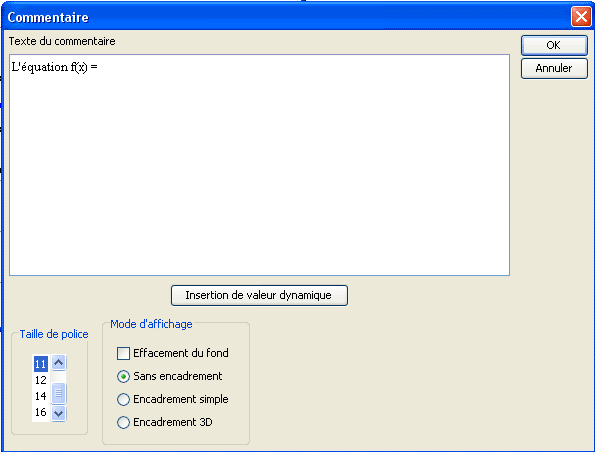The width and height of the screenshot is (595, 452).
Task: Click the font size list down arrow
Action: pyautogui.click(x=58, y=413)
